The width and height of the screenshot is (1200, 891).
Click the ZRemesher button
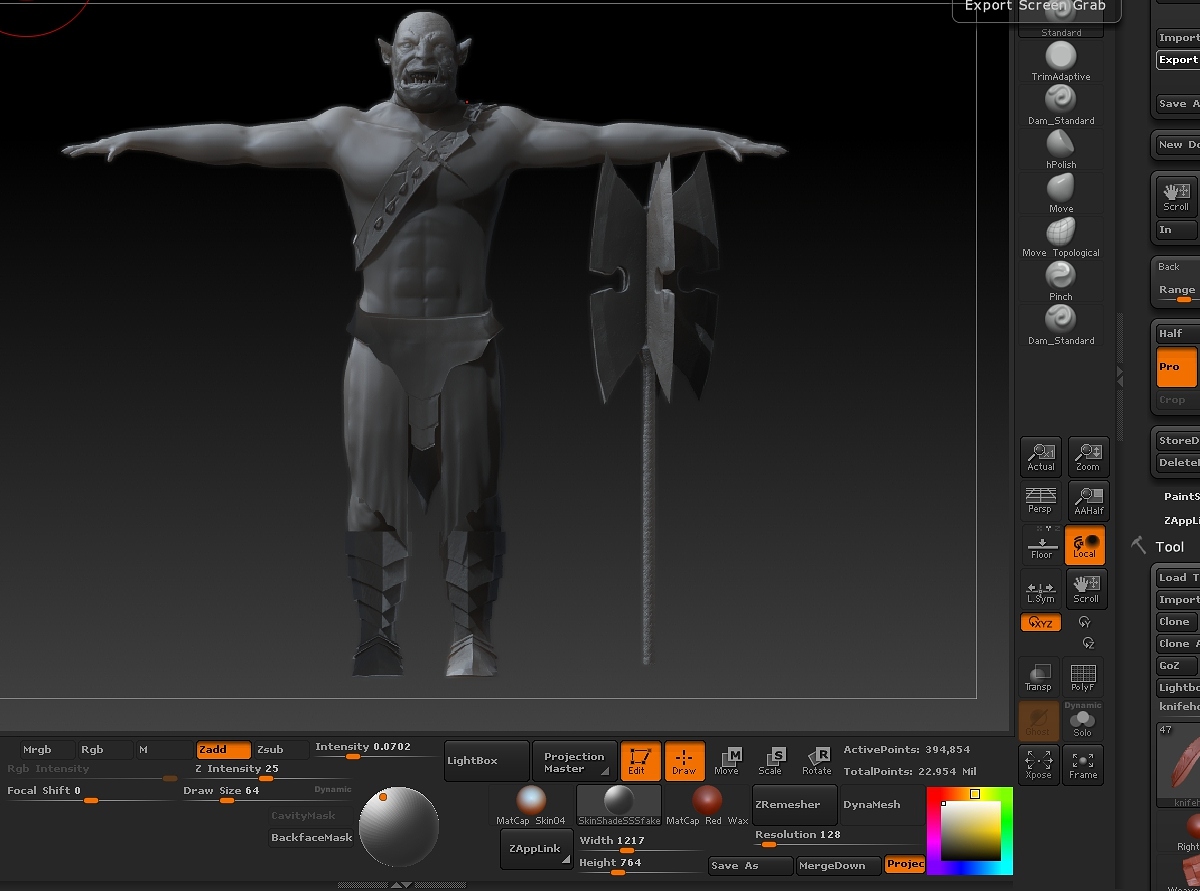pyautogui.click(x=795, y=805)
